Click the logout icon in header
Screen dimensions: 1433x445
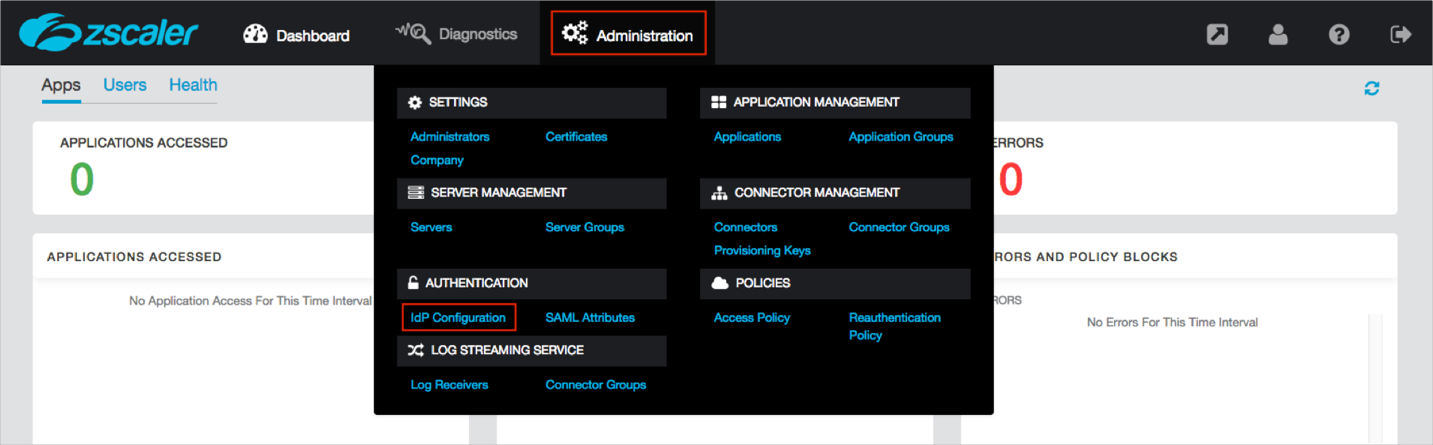1400,34
